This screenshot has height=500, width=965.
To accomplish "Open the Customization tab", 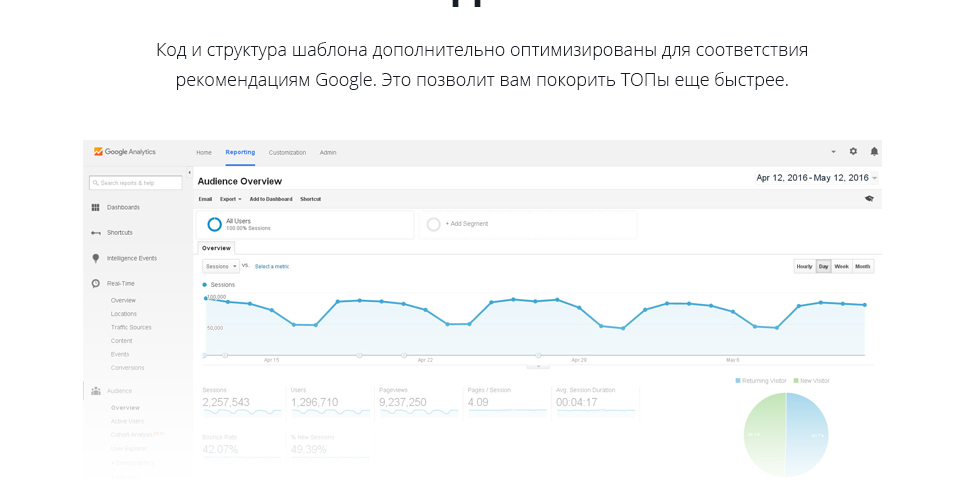I will 287,152.
